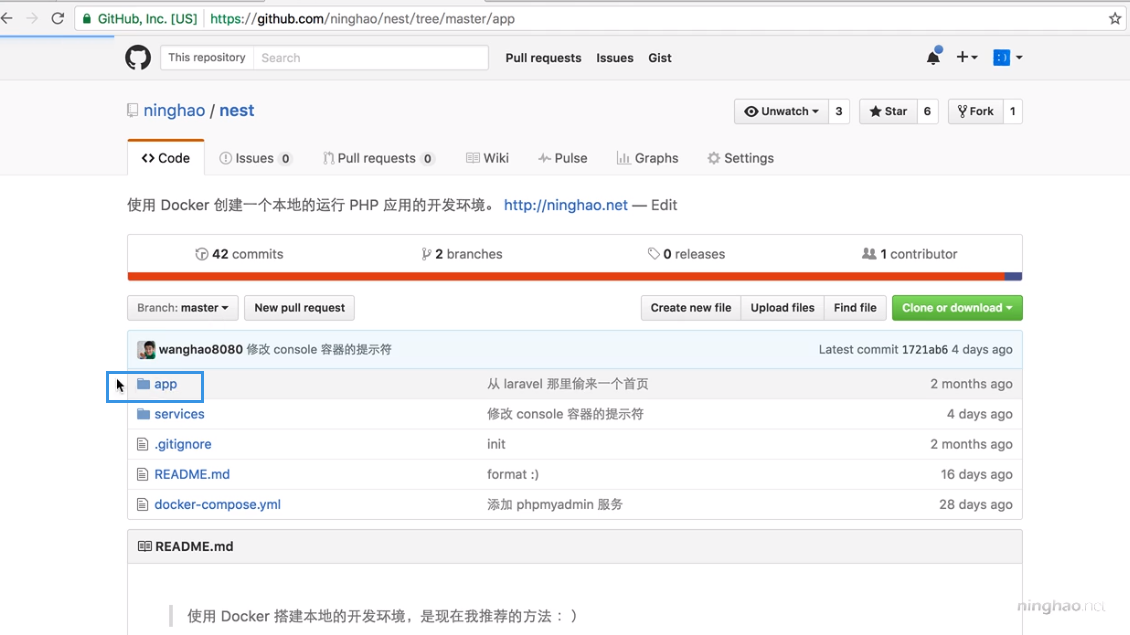Open Gist in top navigation
This screenshot has width=1130, height=635.
click(x=659, y=58)
